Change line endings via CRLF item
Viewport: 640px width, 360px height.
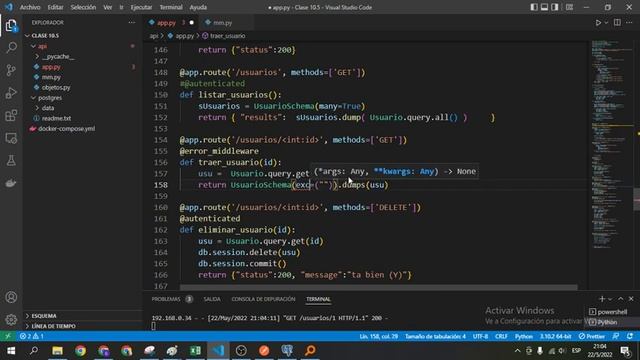point(501,336)
